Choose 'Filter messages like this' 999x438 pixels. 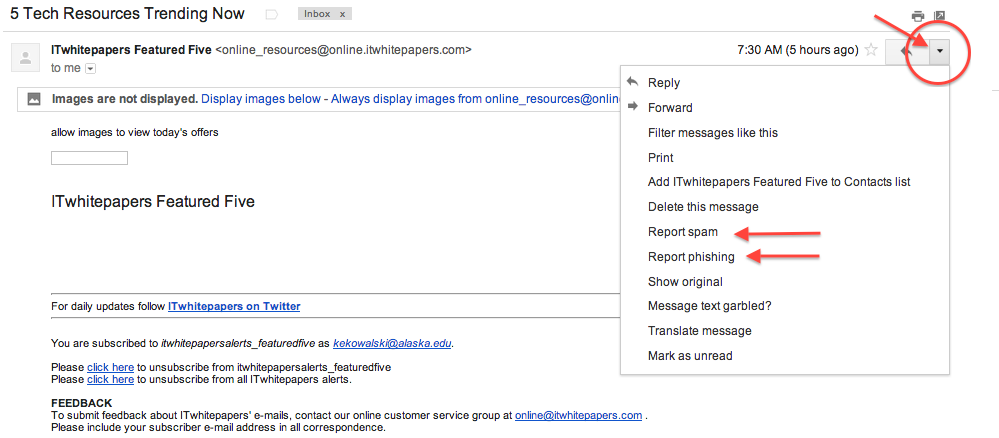tap(712, 133)
